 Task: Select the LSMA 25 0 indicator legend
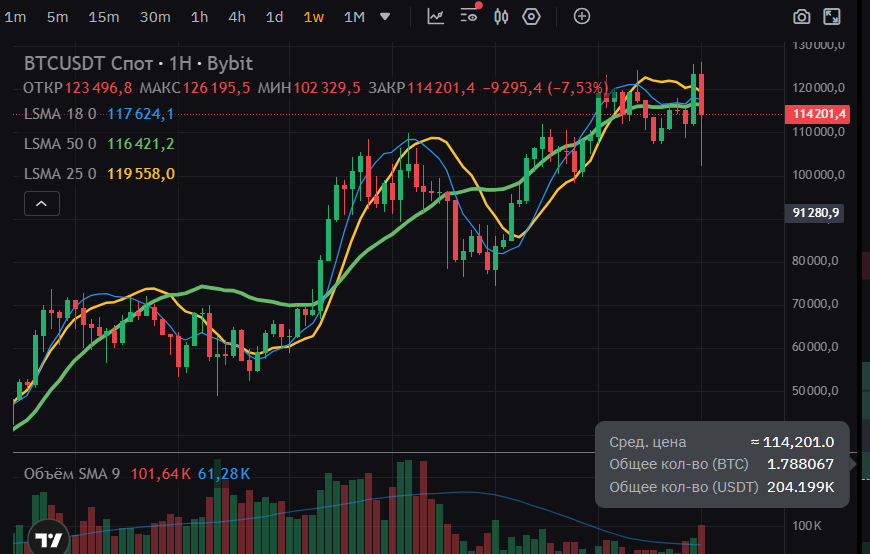pos(60,174)
